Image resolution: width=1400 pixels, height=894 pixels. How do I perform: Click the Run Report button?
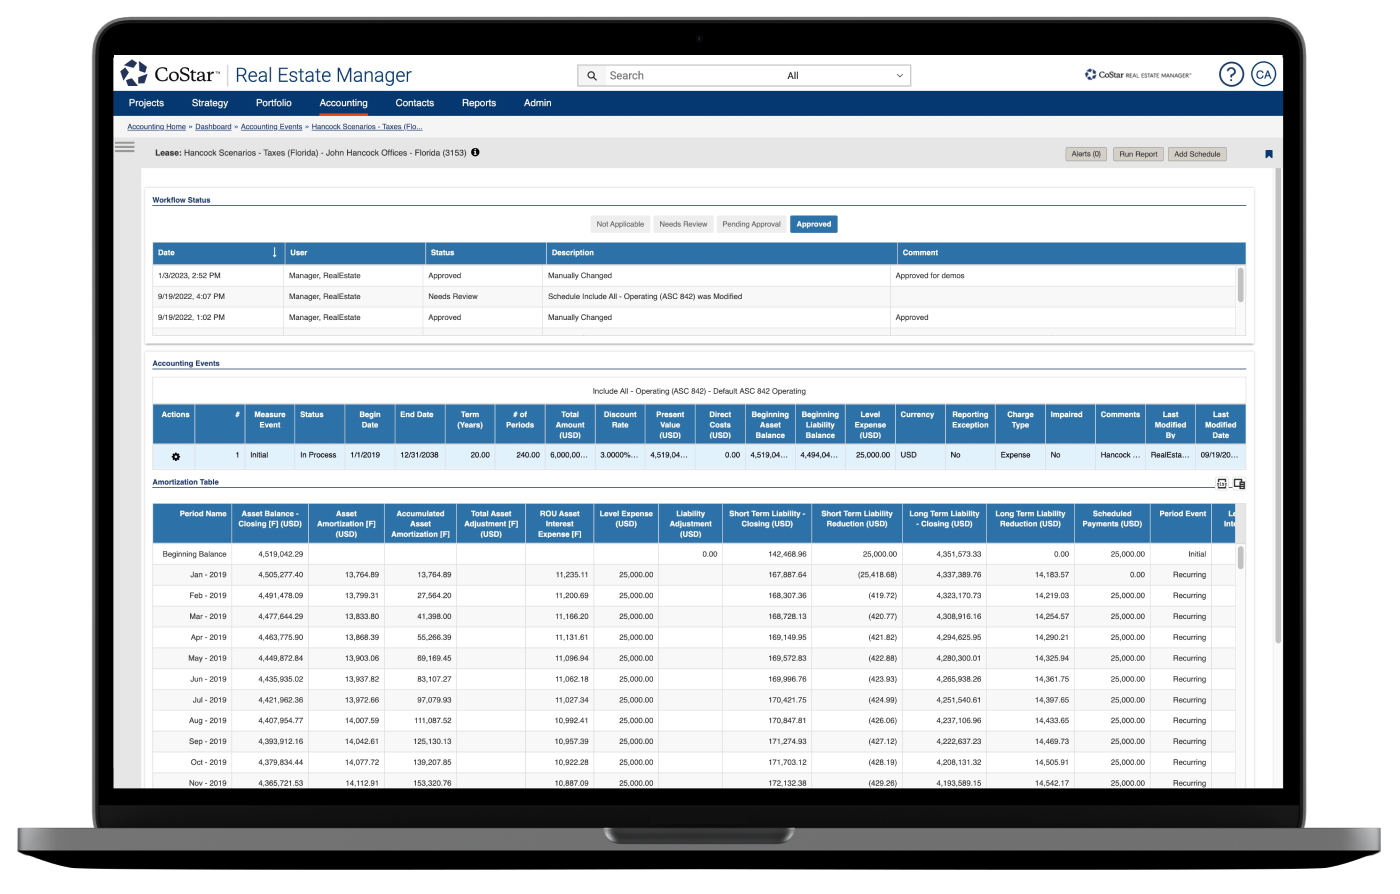(1138, 154)
